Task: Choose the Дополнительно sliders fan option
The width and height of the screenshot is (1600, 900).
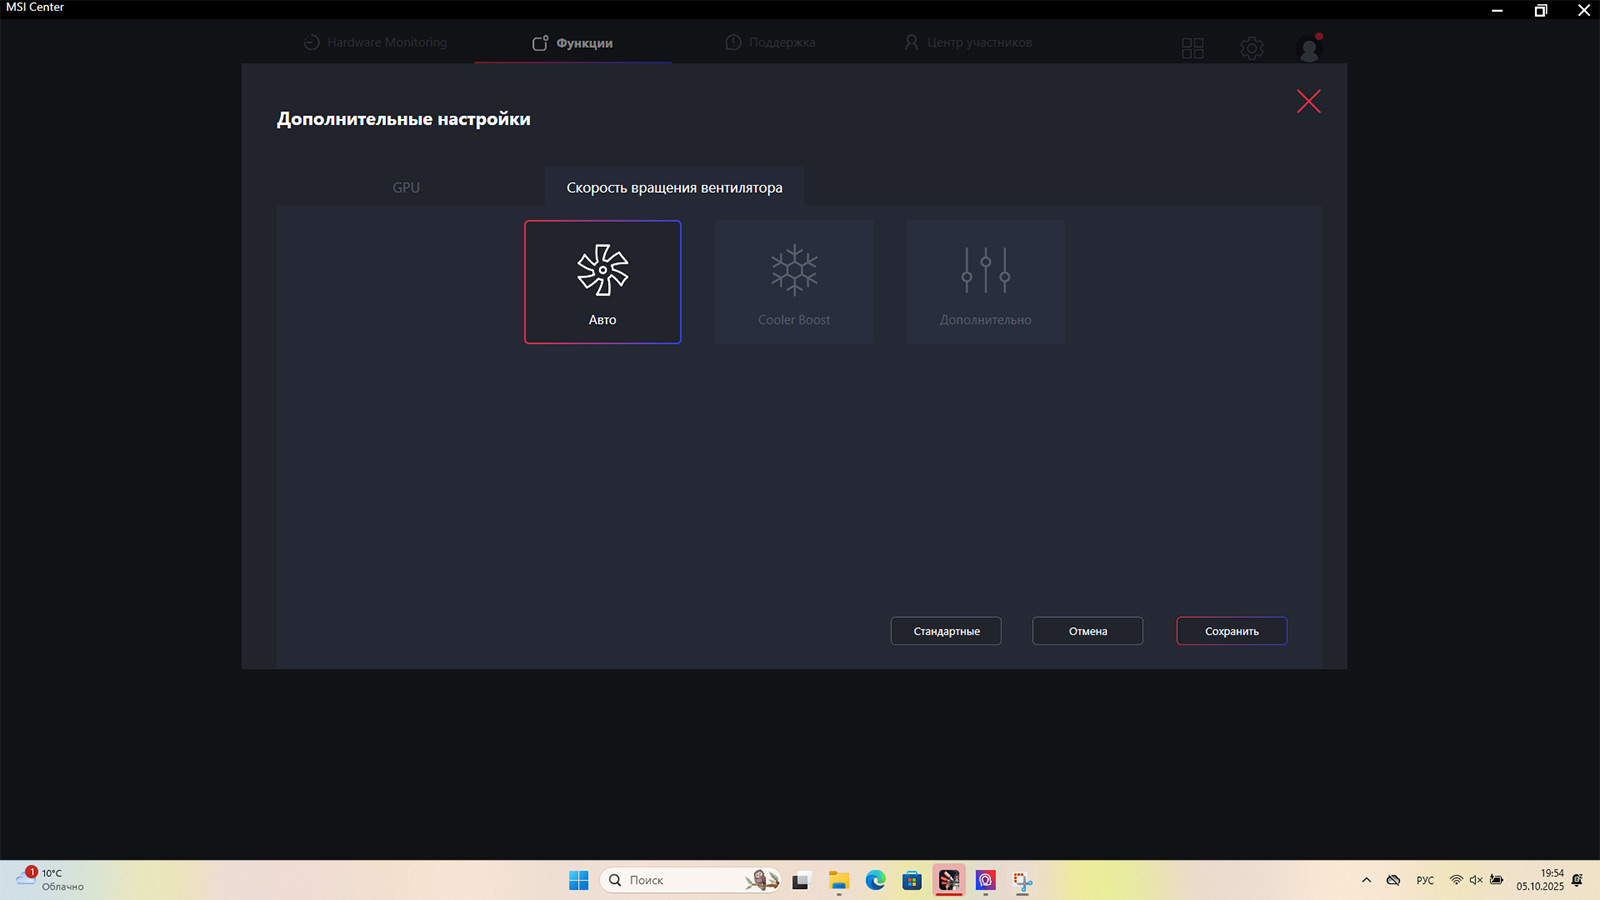Action: point(985,282)
